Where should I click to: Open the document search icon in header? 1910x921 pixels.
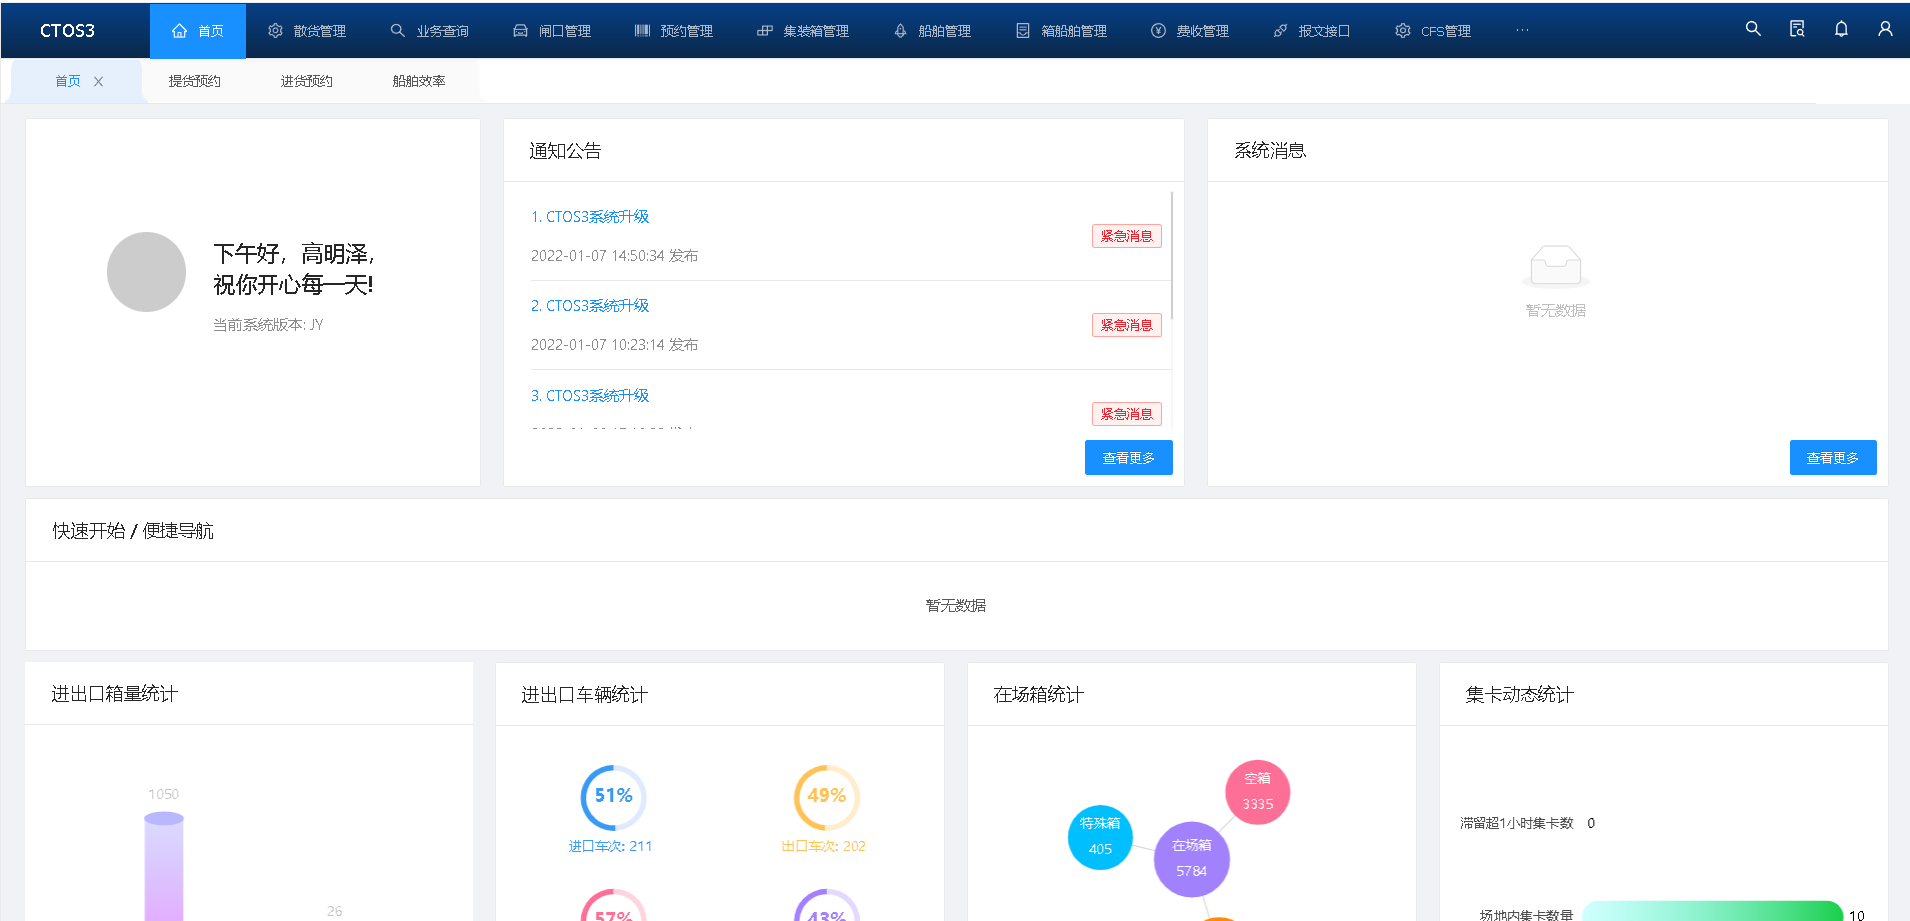1797,29
